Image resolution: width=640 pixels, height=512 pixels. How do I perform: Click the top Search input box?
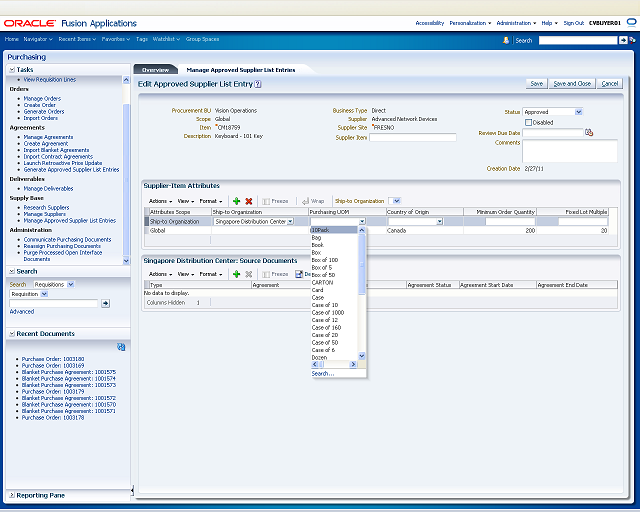[578, 40]
